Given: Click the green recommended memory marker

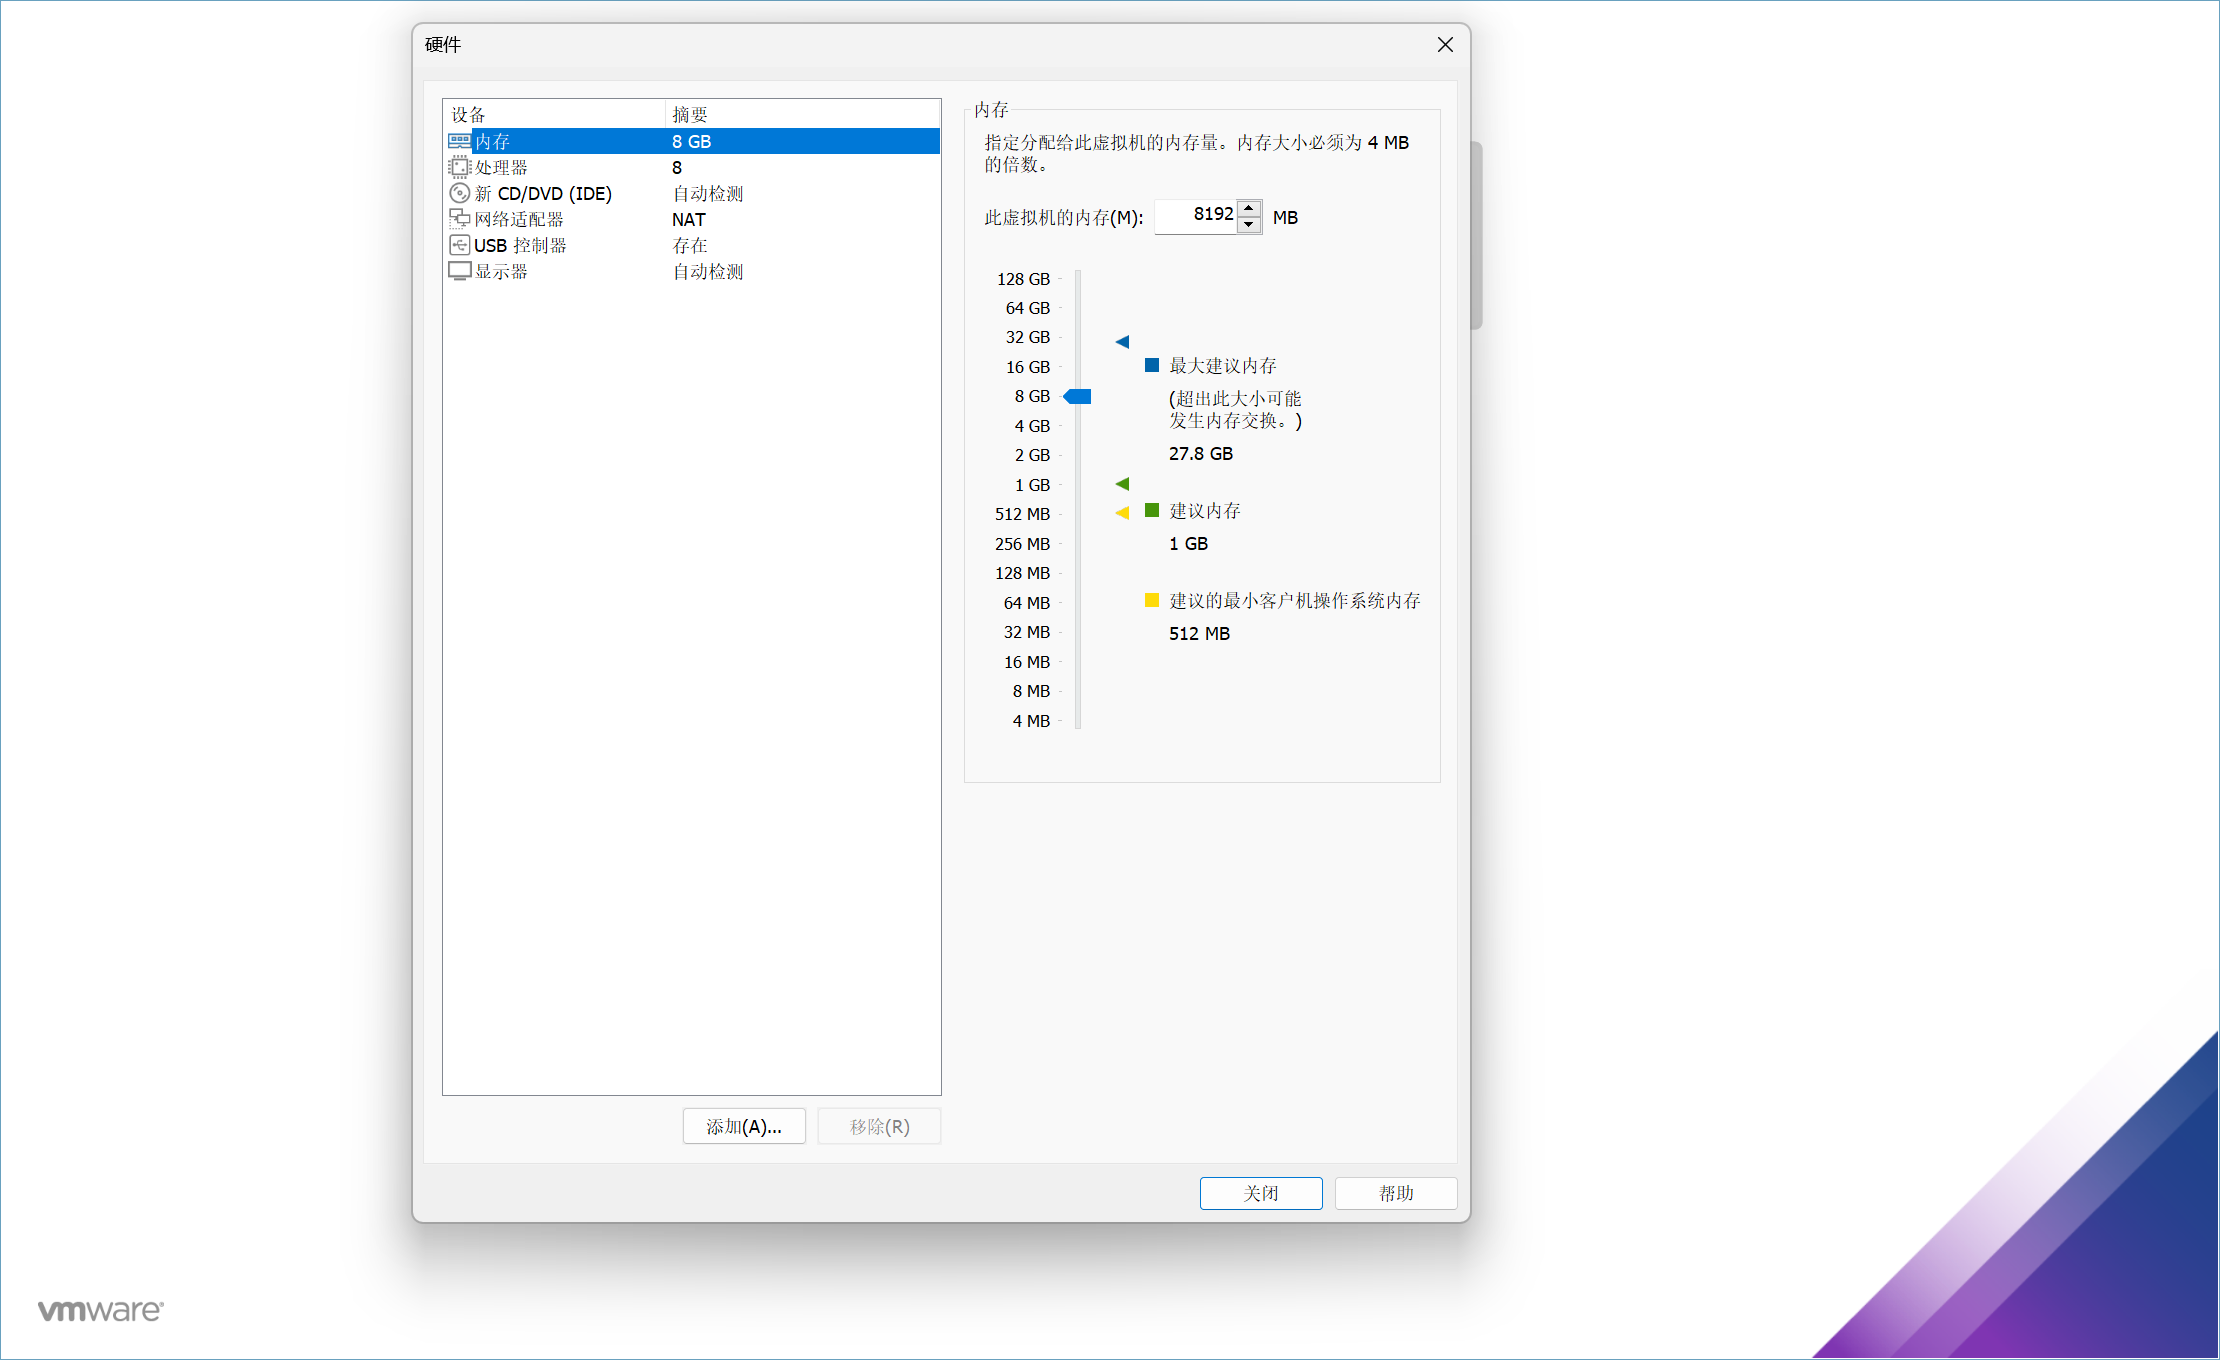Looking at the screenshot, I should click(1122, 484).
